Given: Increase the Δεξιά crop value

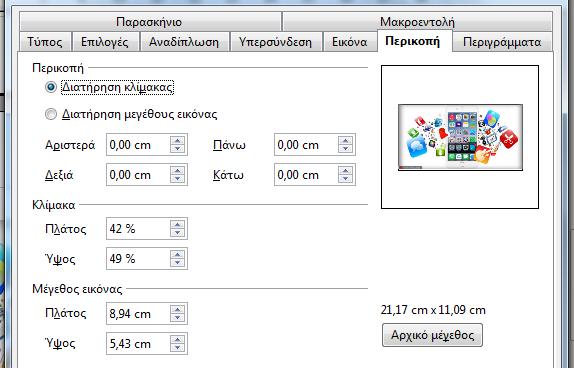Looking at the screenshot, I should [x=178, y=170].
